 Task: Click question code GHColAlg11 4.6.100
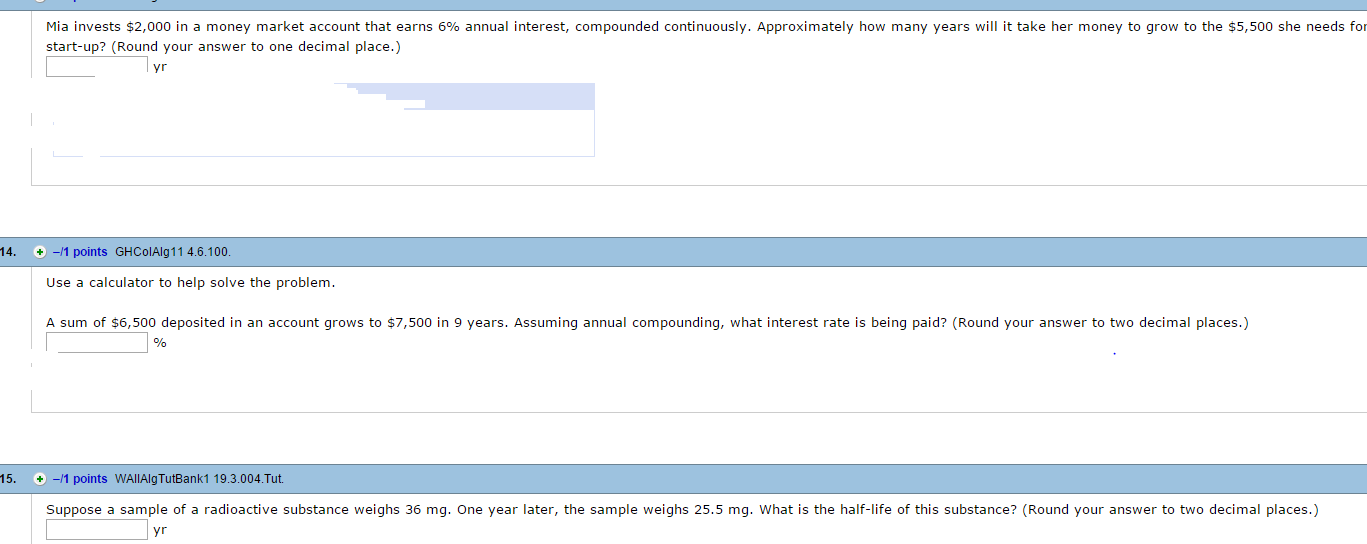point(173,252)
